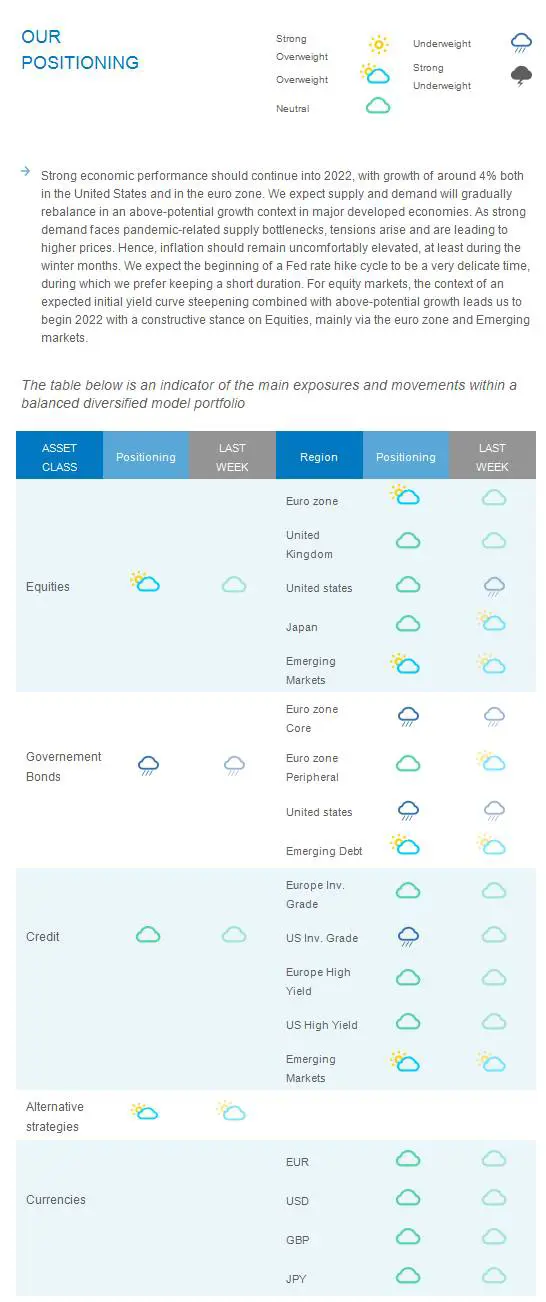Click the Neutral cloud icon in legend
546x1302 pixels.
pyautogui.click(x=378, y=106)
